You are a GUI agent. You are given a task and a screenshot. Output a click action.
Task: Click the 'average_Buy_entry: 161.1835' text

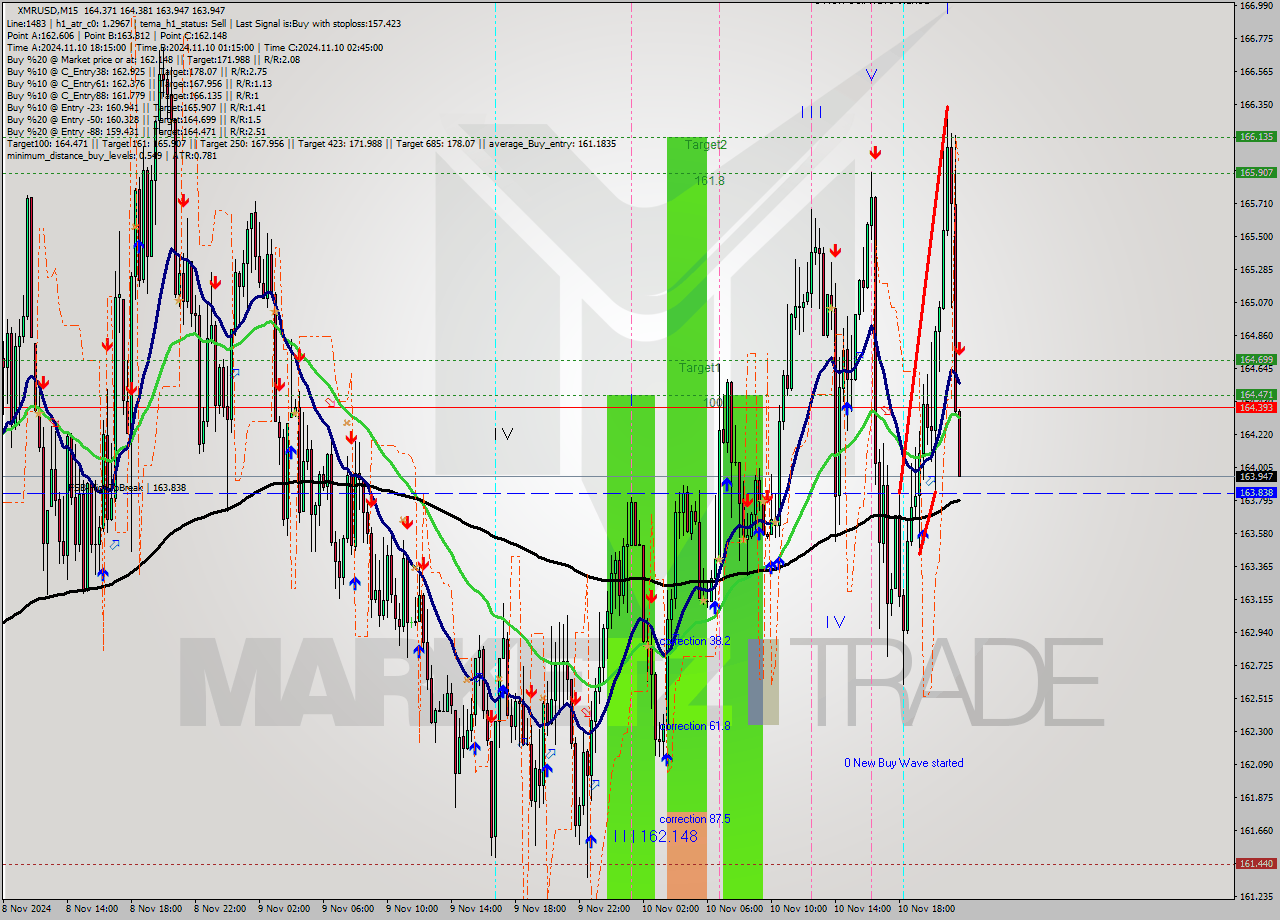pos(551,143)
